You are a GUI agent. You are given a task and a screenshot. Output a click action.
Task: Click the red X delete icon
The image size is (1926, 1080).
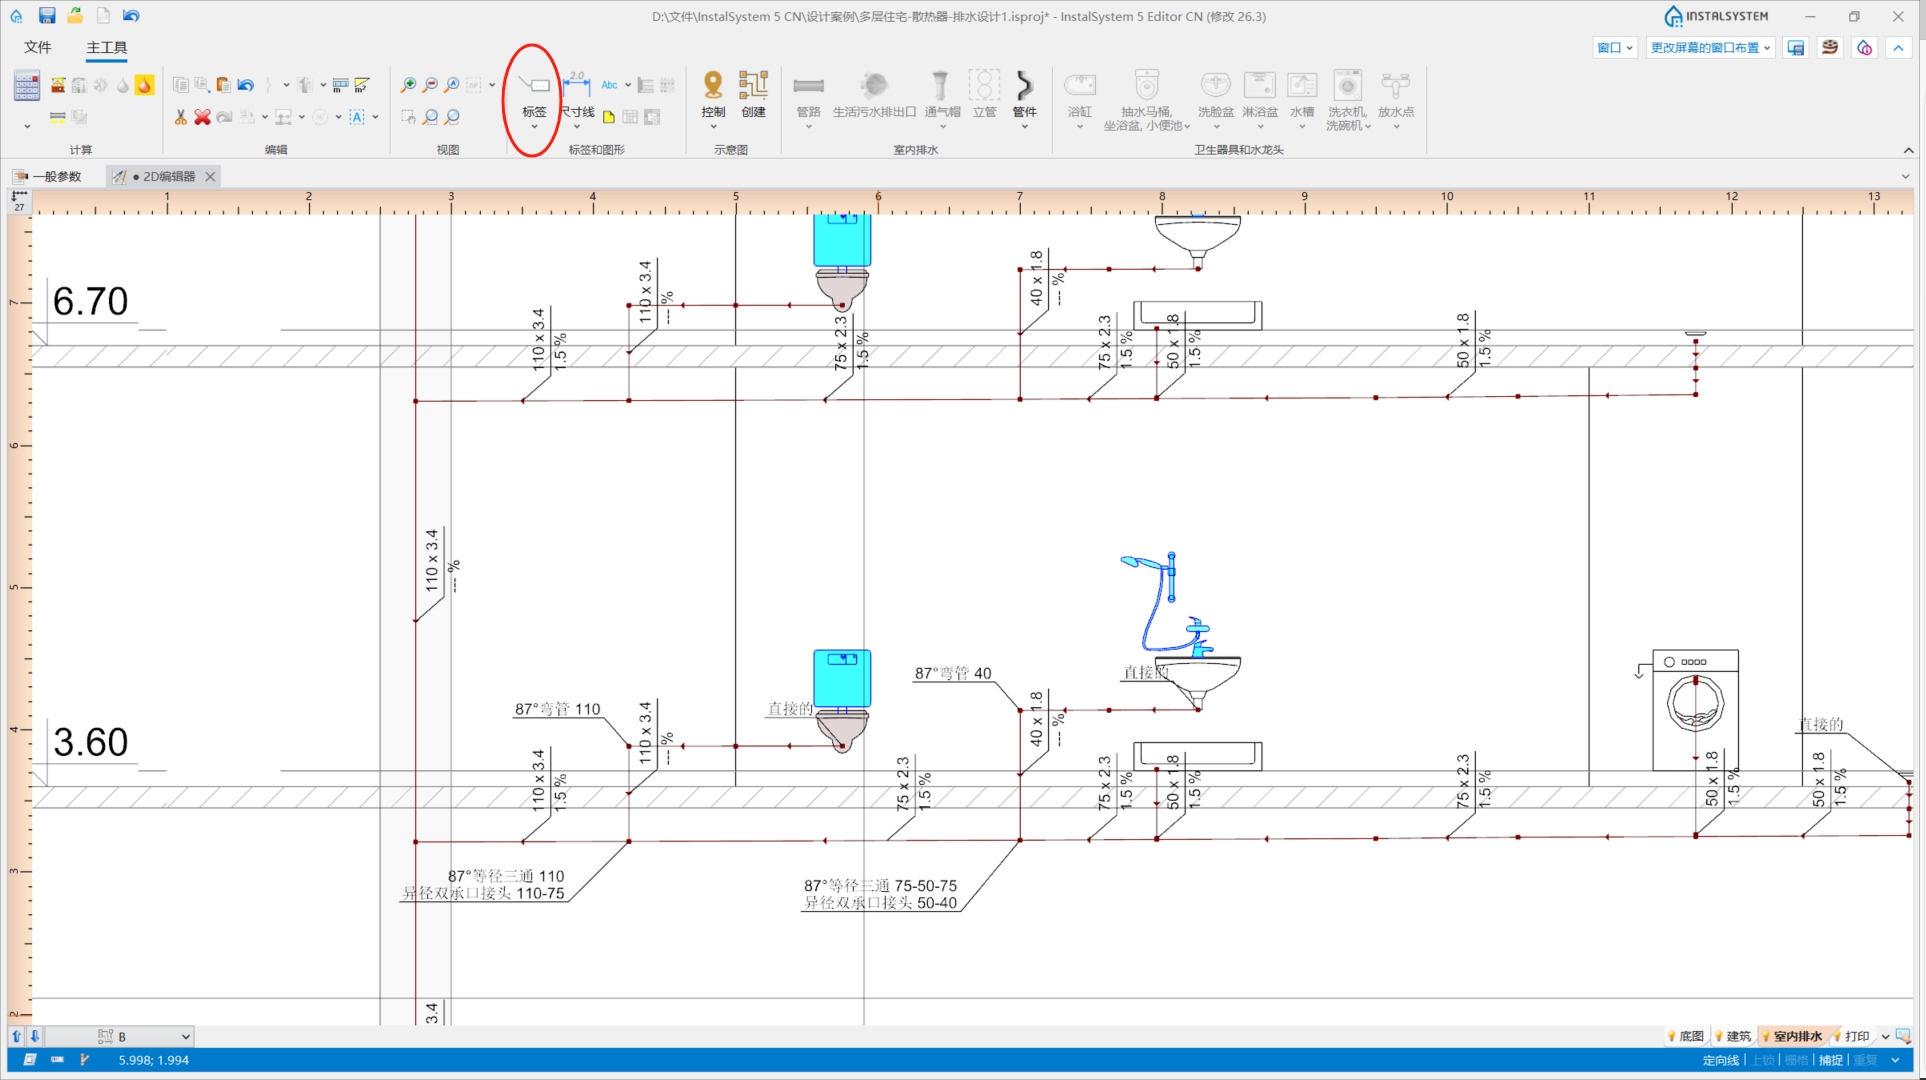(x=202, y=117)
